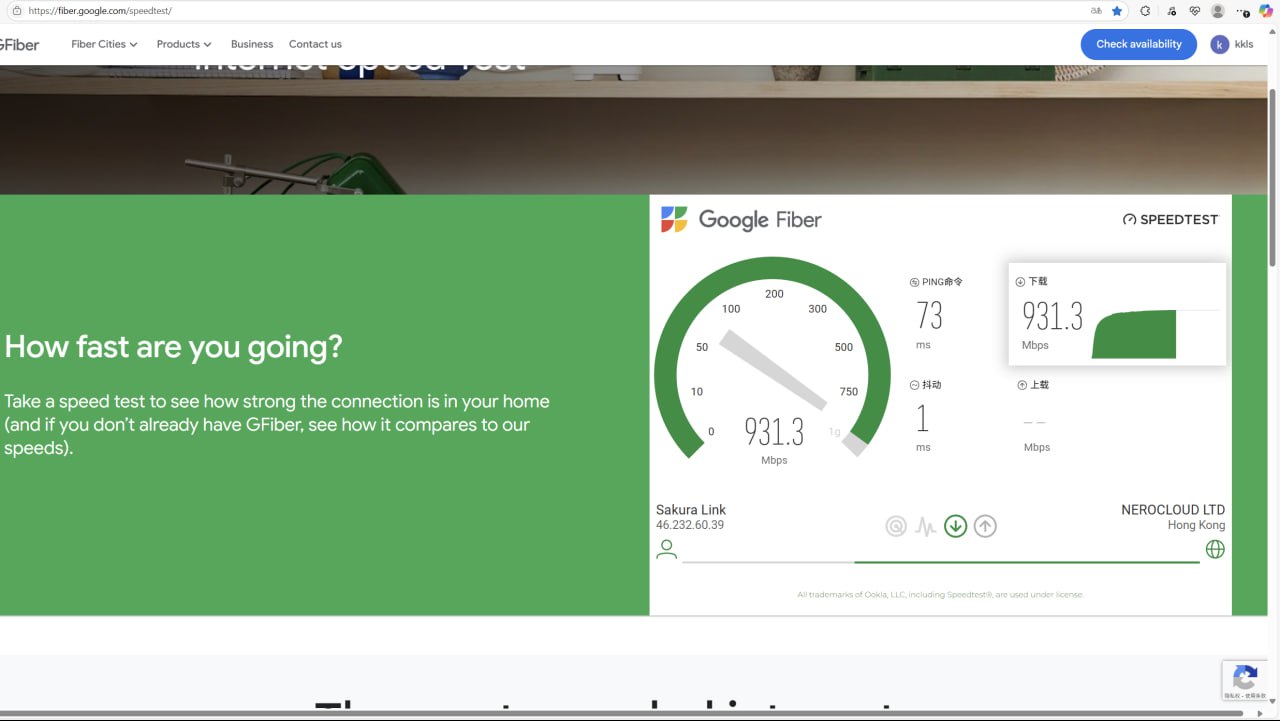Click the 下载 download label icon
This screenshot has height=721, width=1280.
coord(1021,282)
